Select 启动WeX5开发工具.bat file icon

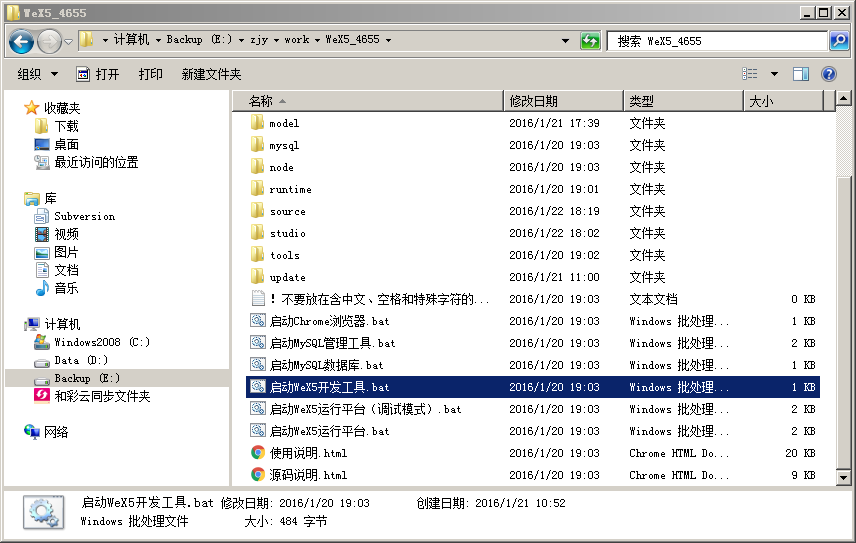click(258, 386)
